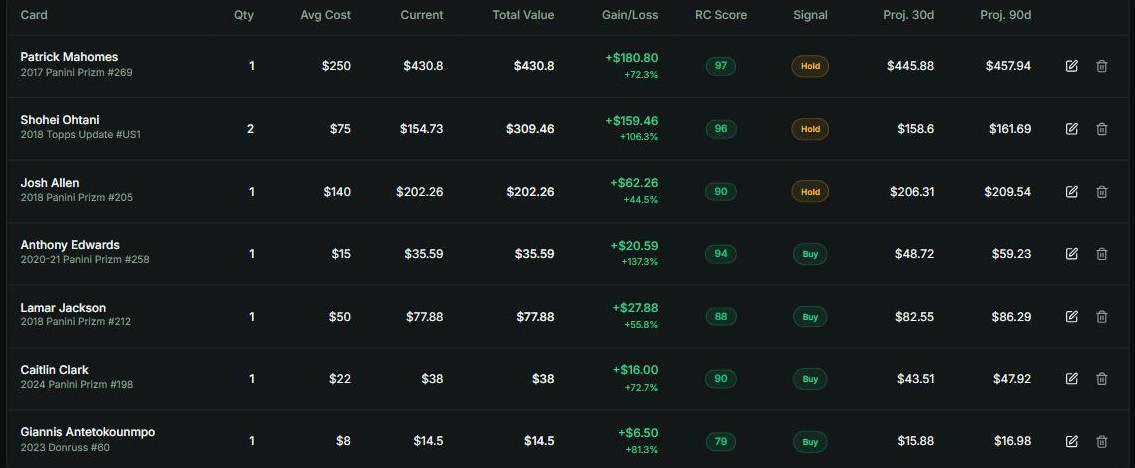
Task: Delete the Shohei Ohtani card row
Action: (1102, 129)
